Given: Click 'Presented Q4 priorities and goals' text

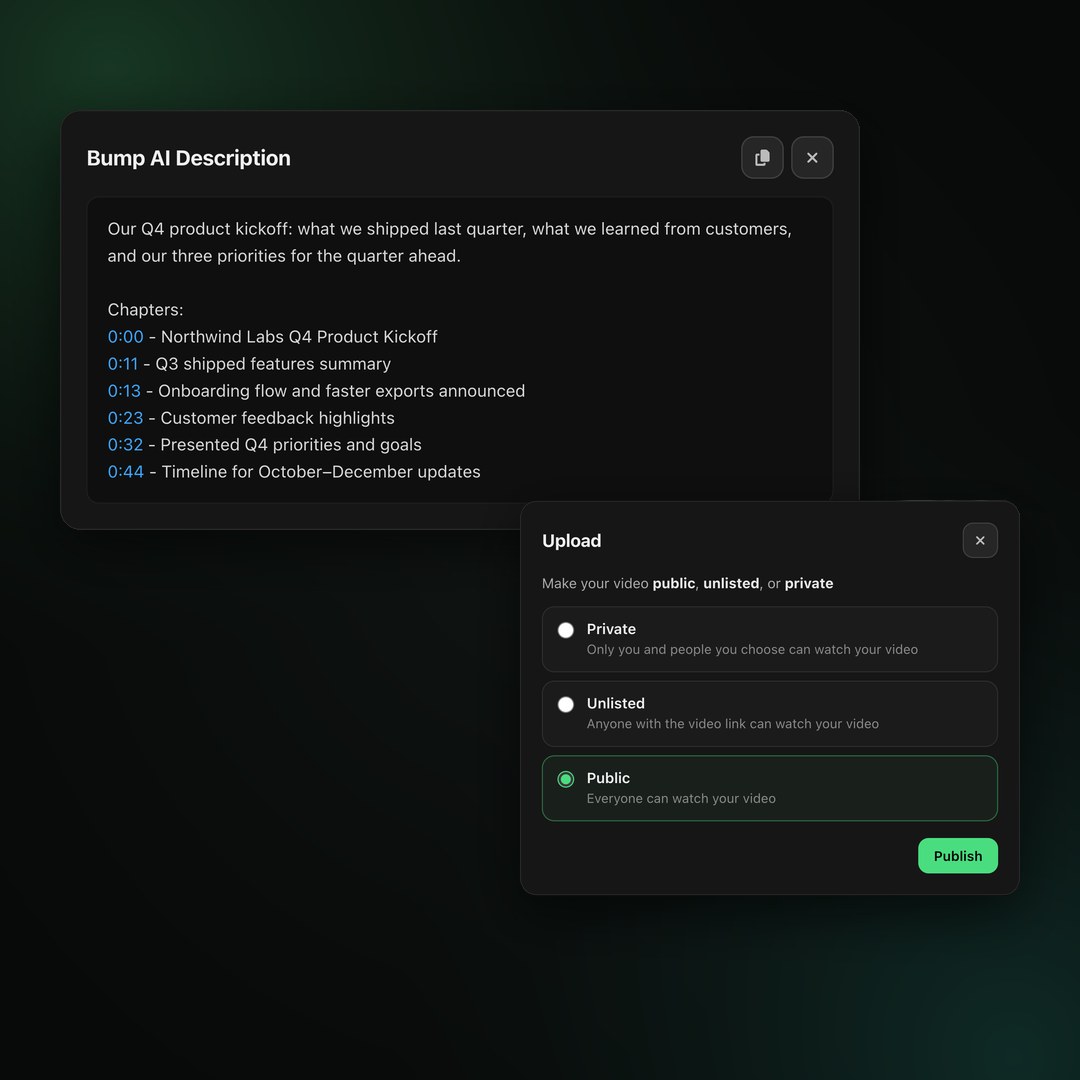Looking at the screenshot, I should coord(291,445).
